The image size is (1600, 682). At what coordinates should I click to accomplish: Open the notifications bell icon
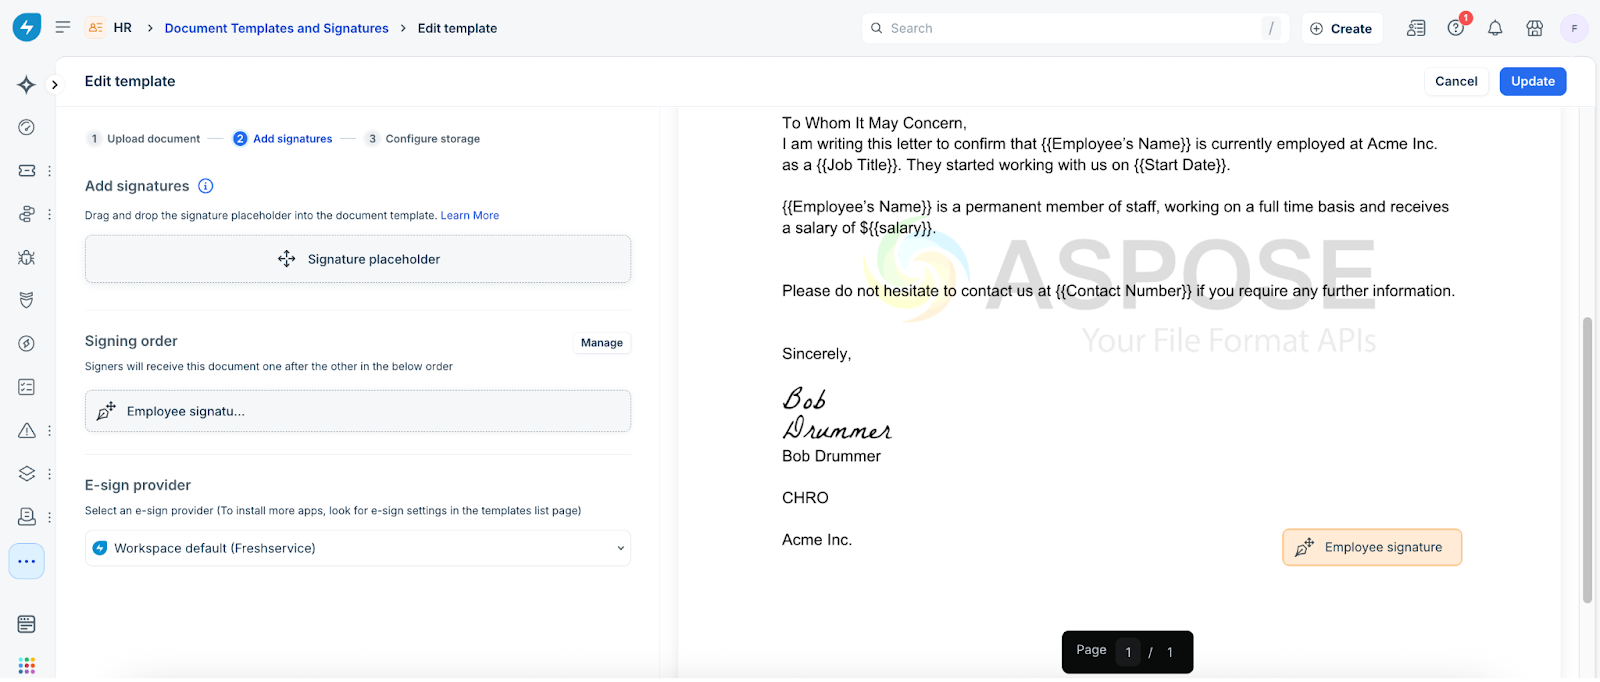point(1495,28)
